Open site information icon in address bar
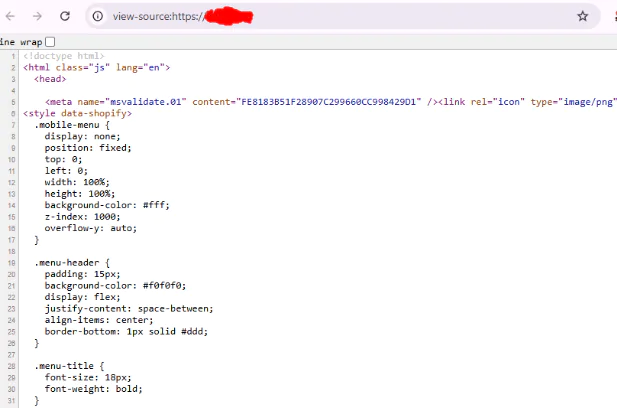This screenshot has height=408, width=617. (98, 16)
